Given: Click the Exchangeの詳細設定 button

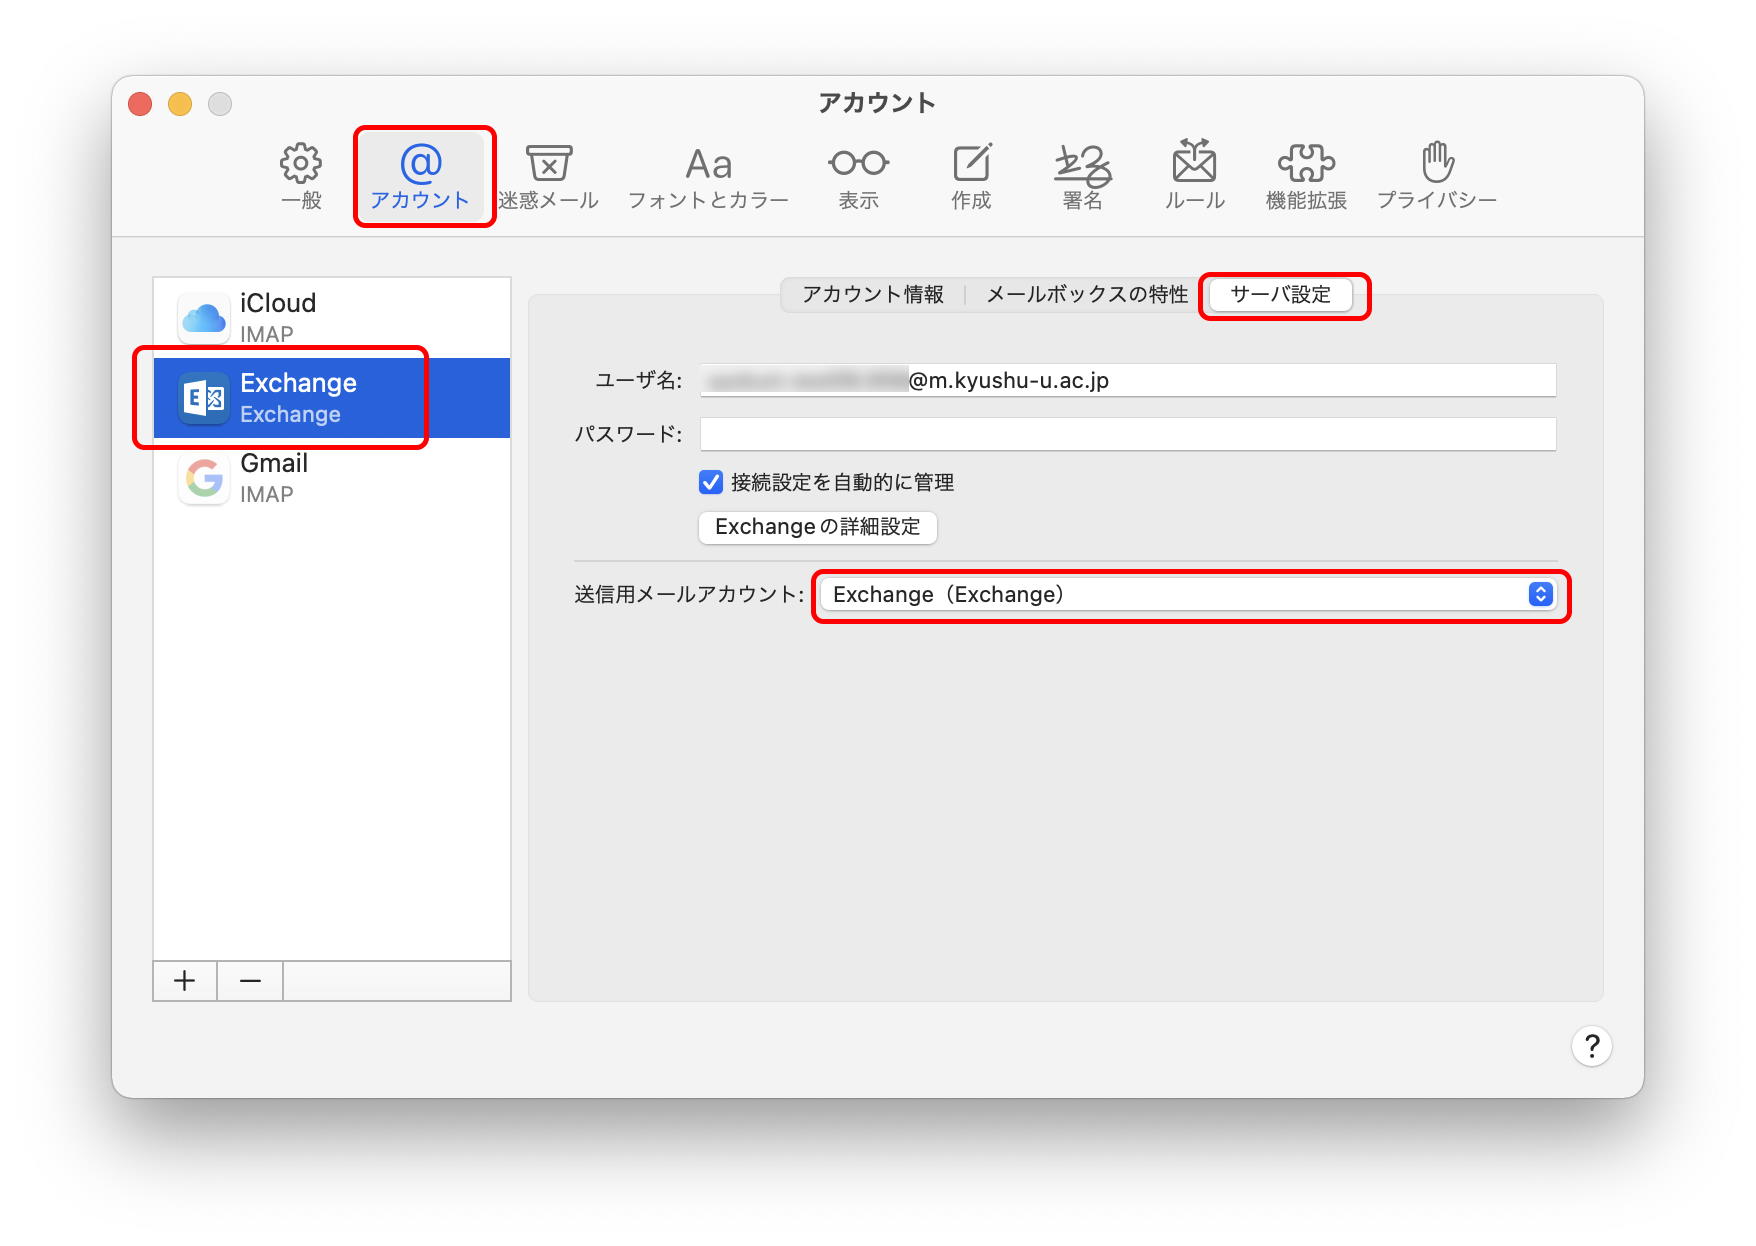Looking at the screenshot, I should [x=817, y=527].
